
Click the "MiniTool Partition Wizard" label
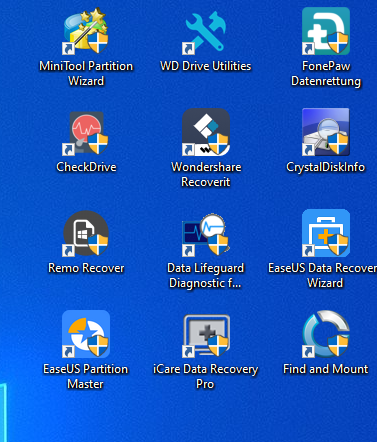86,73
